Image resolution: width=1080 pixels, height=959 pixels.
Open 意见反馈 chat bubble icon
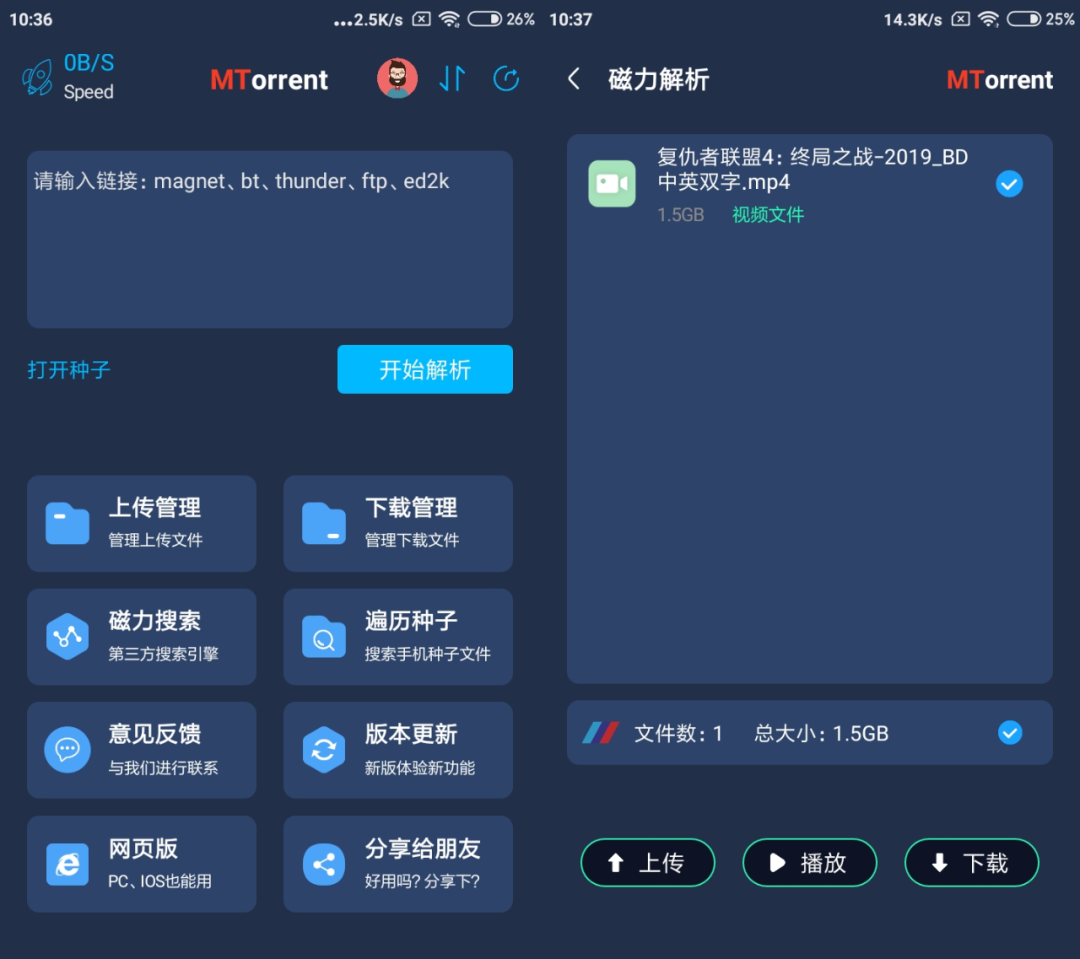[x=67, y=750]
